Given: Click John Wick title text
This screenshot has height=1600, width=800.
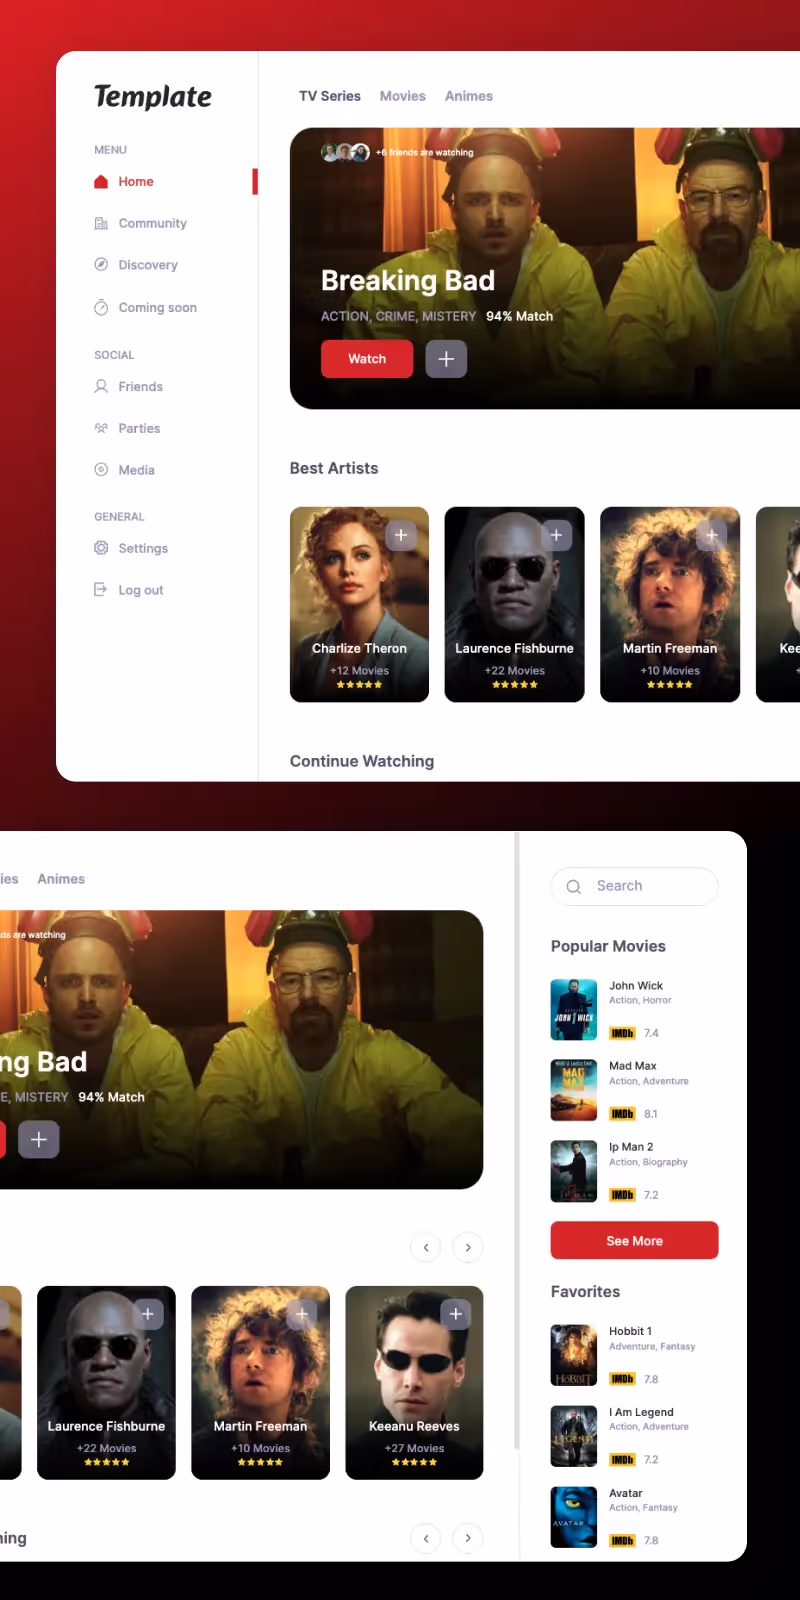Looking at the screenshot, I should point(636,986).
